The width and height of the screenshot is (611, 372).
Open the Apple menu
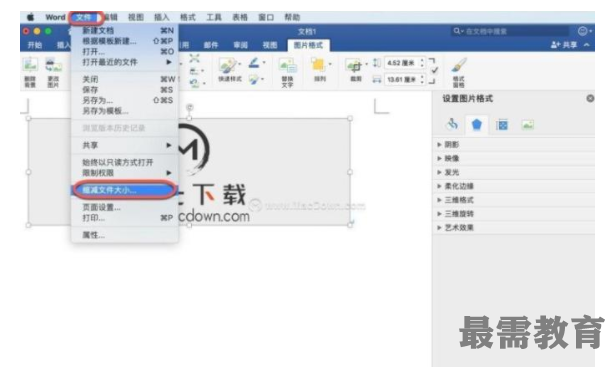click(30, 17)
